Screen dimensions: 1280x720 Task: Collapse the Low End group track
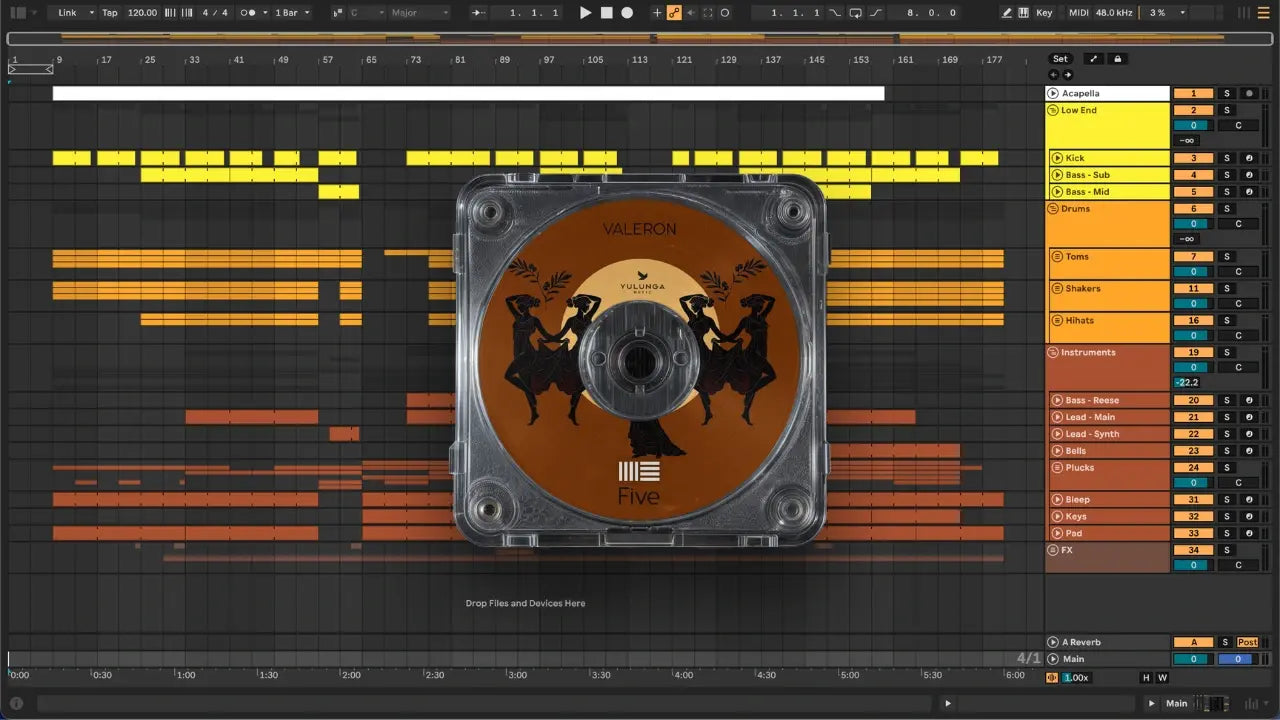point(1053,110)
